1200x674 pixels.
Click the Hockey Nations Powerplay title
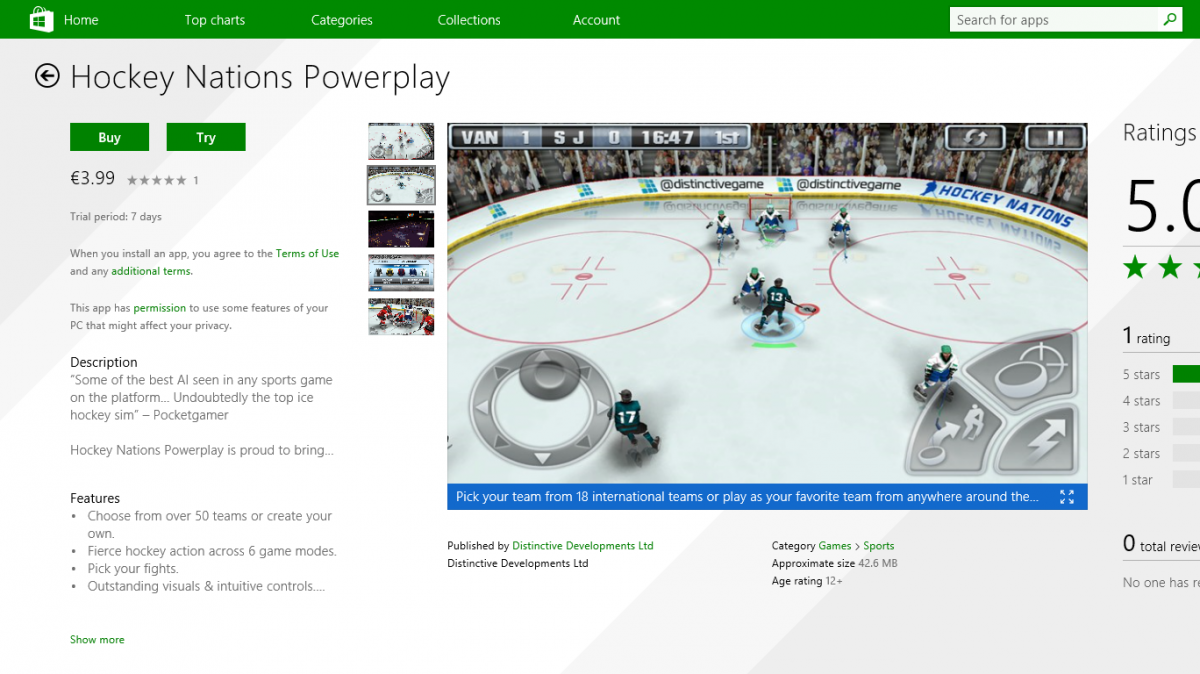click(260, 77)
